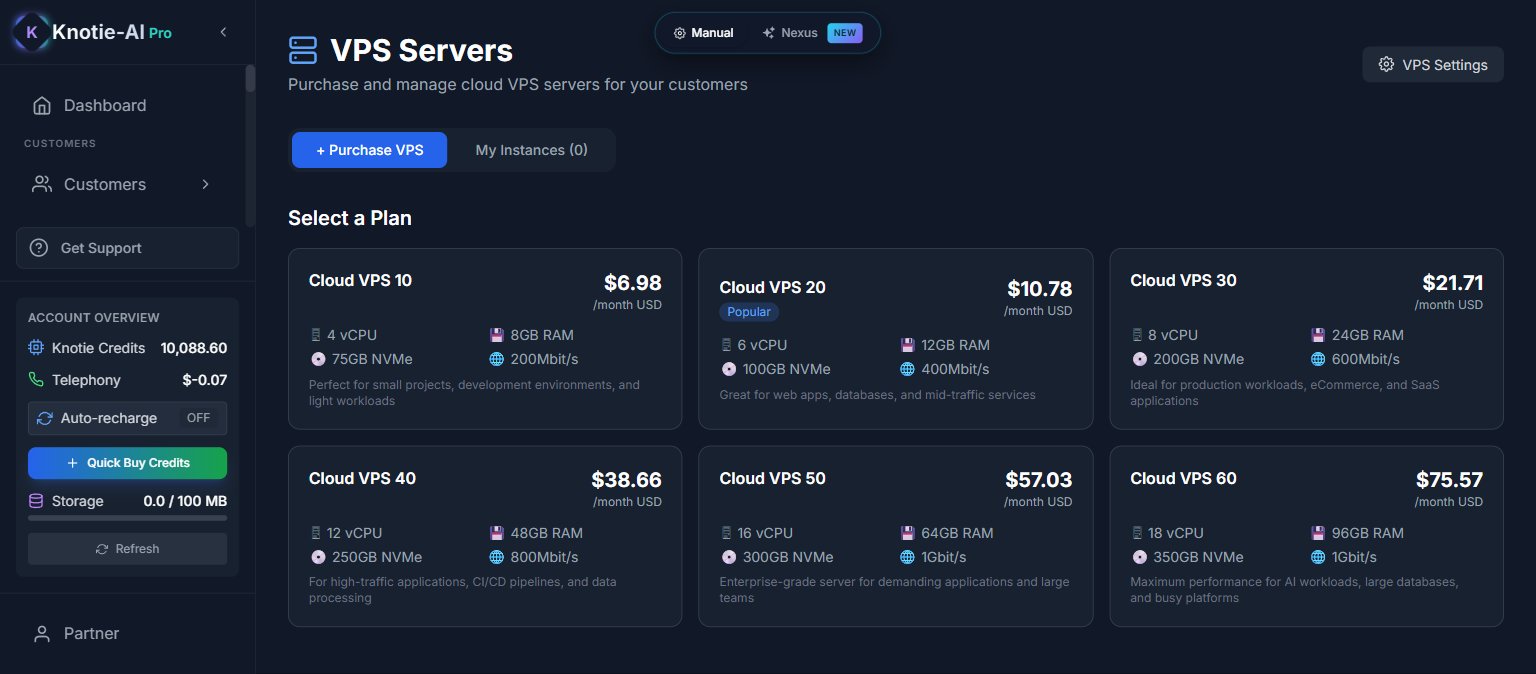Select the Cloud VPS 20 plan

895,339
